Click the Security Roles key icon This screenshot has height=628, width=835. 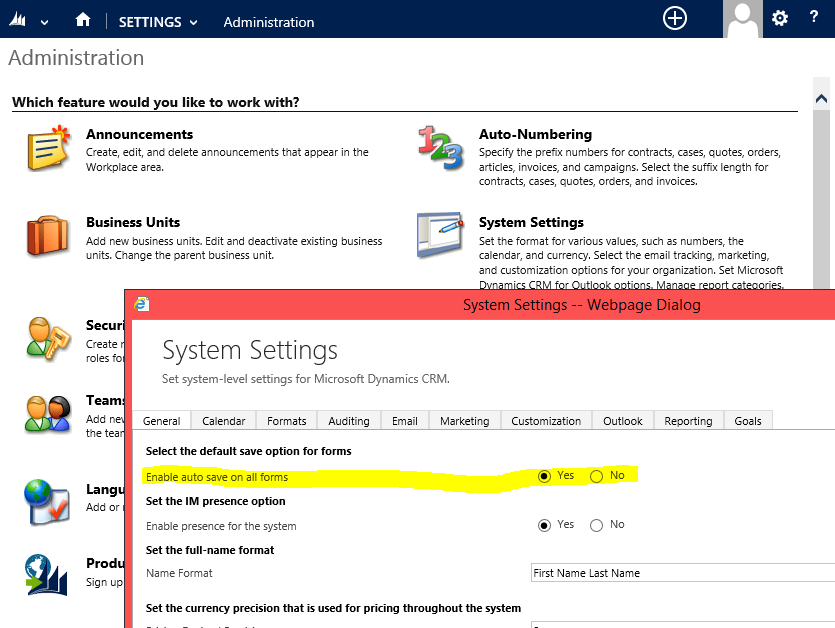48,338
